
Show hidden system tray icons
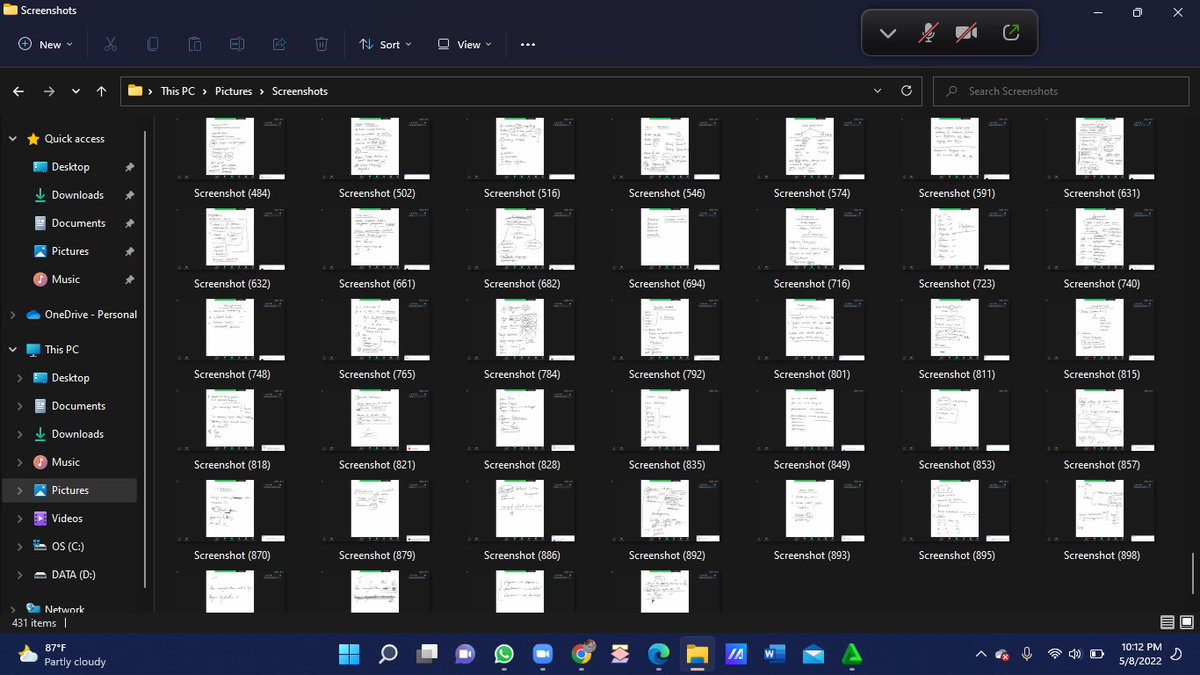[x=981, y=654]
